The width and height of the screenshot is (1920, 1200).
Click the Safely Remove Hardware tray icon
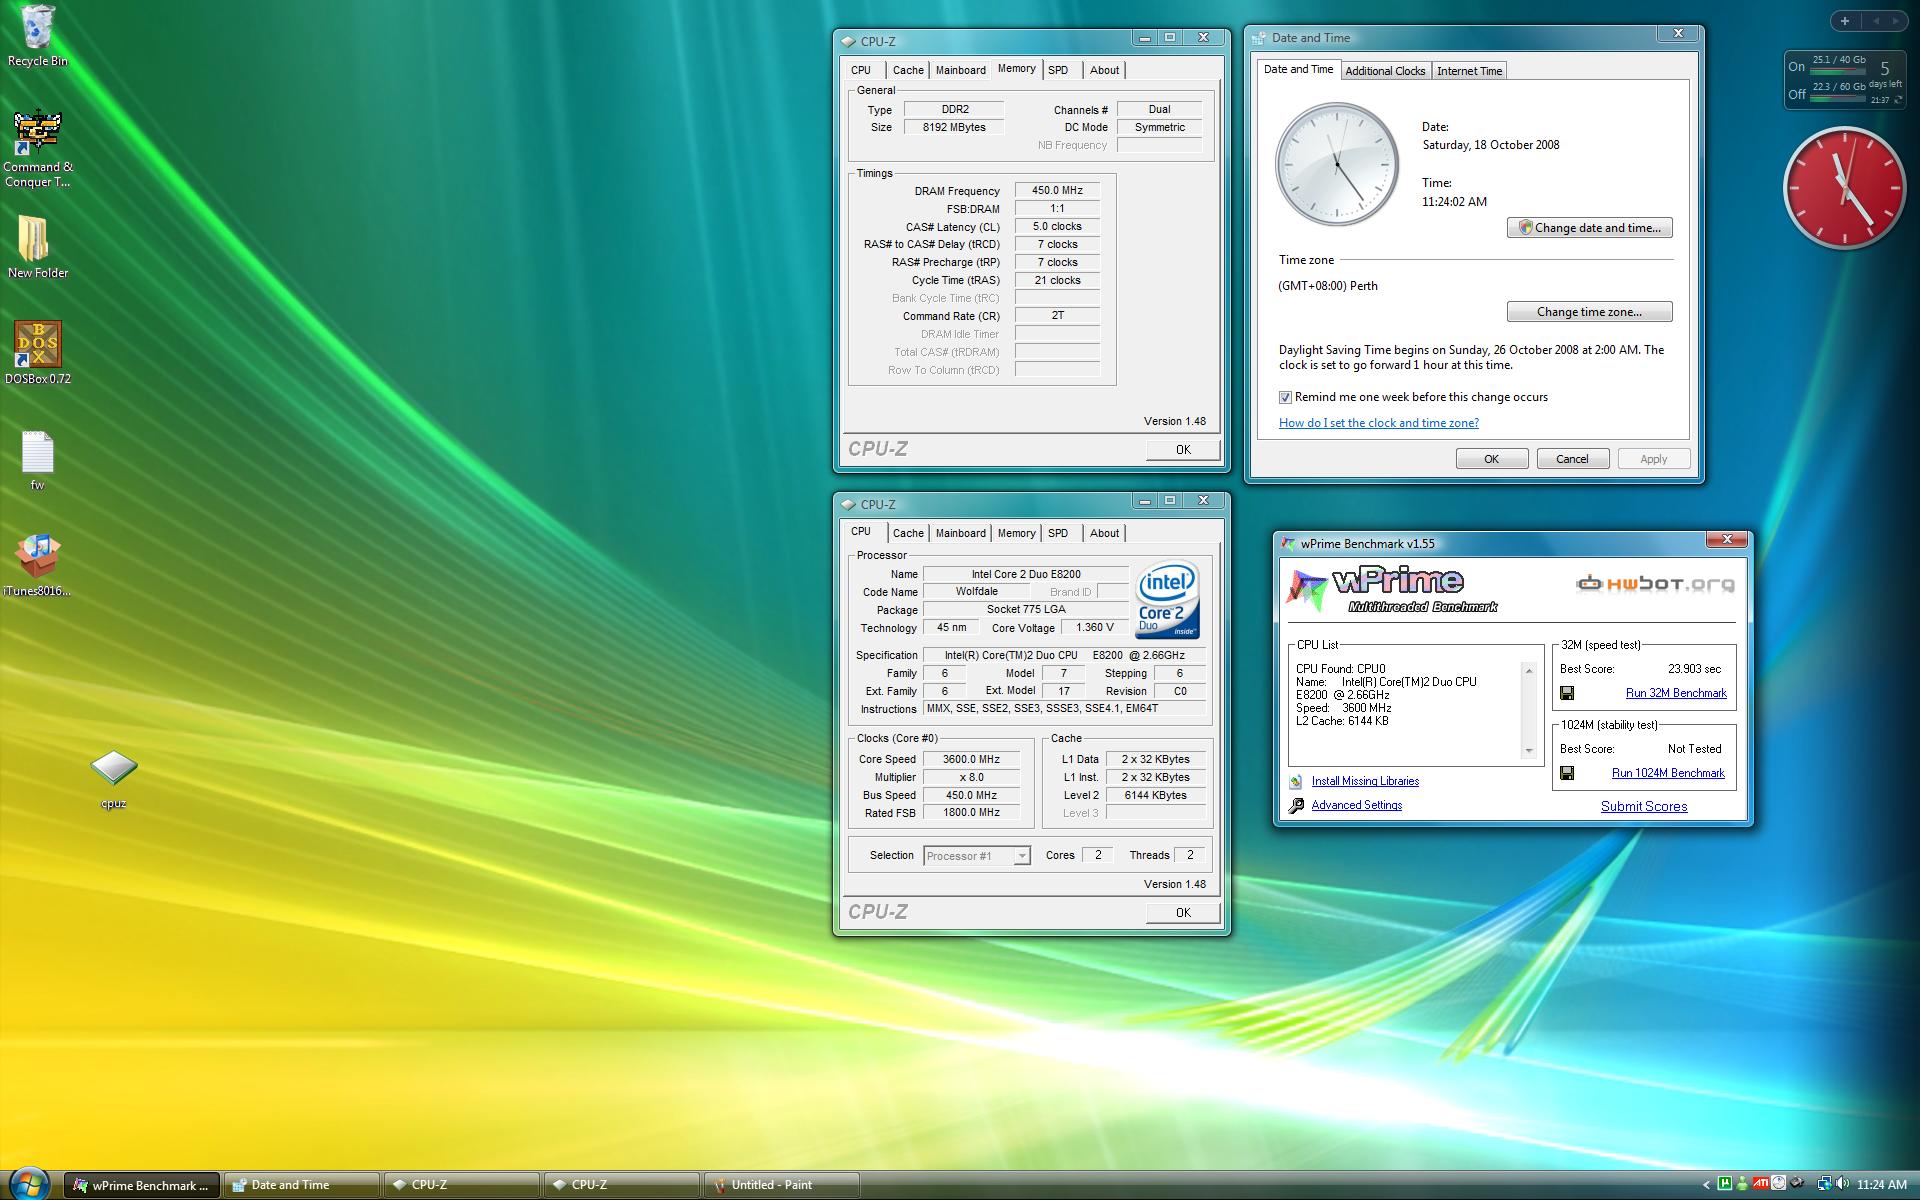coord(1797,1183)
